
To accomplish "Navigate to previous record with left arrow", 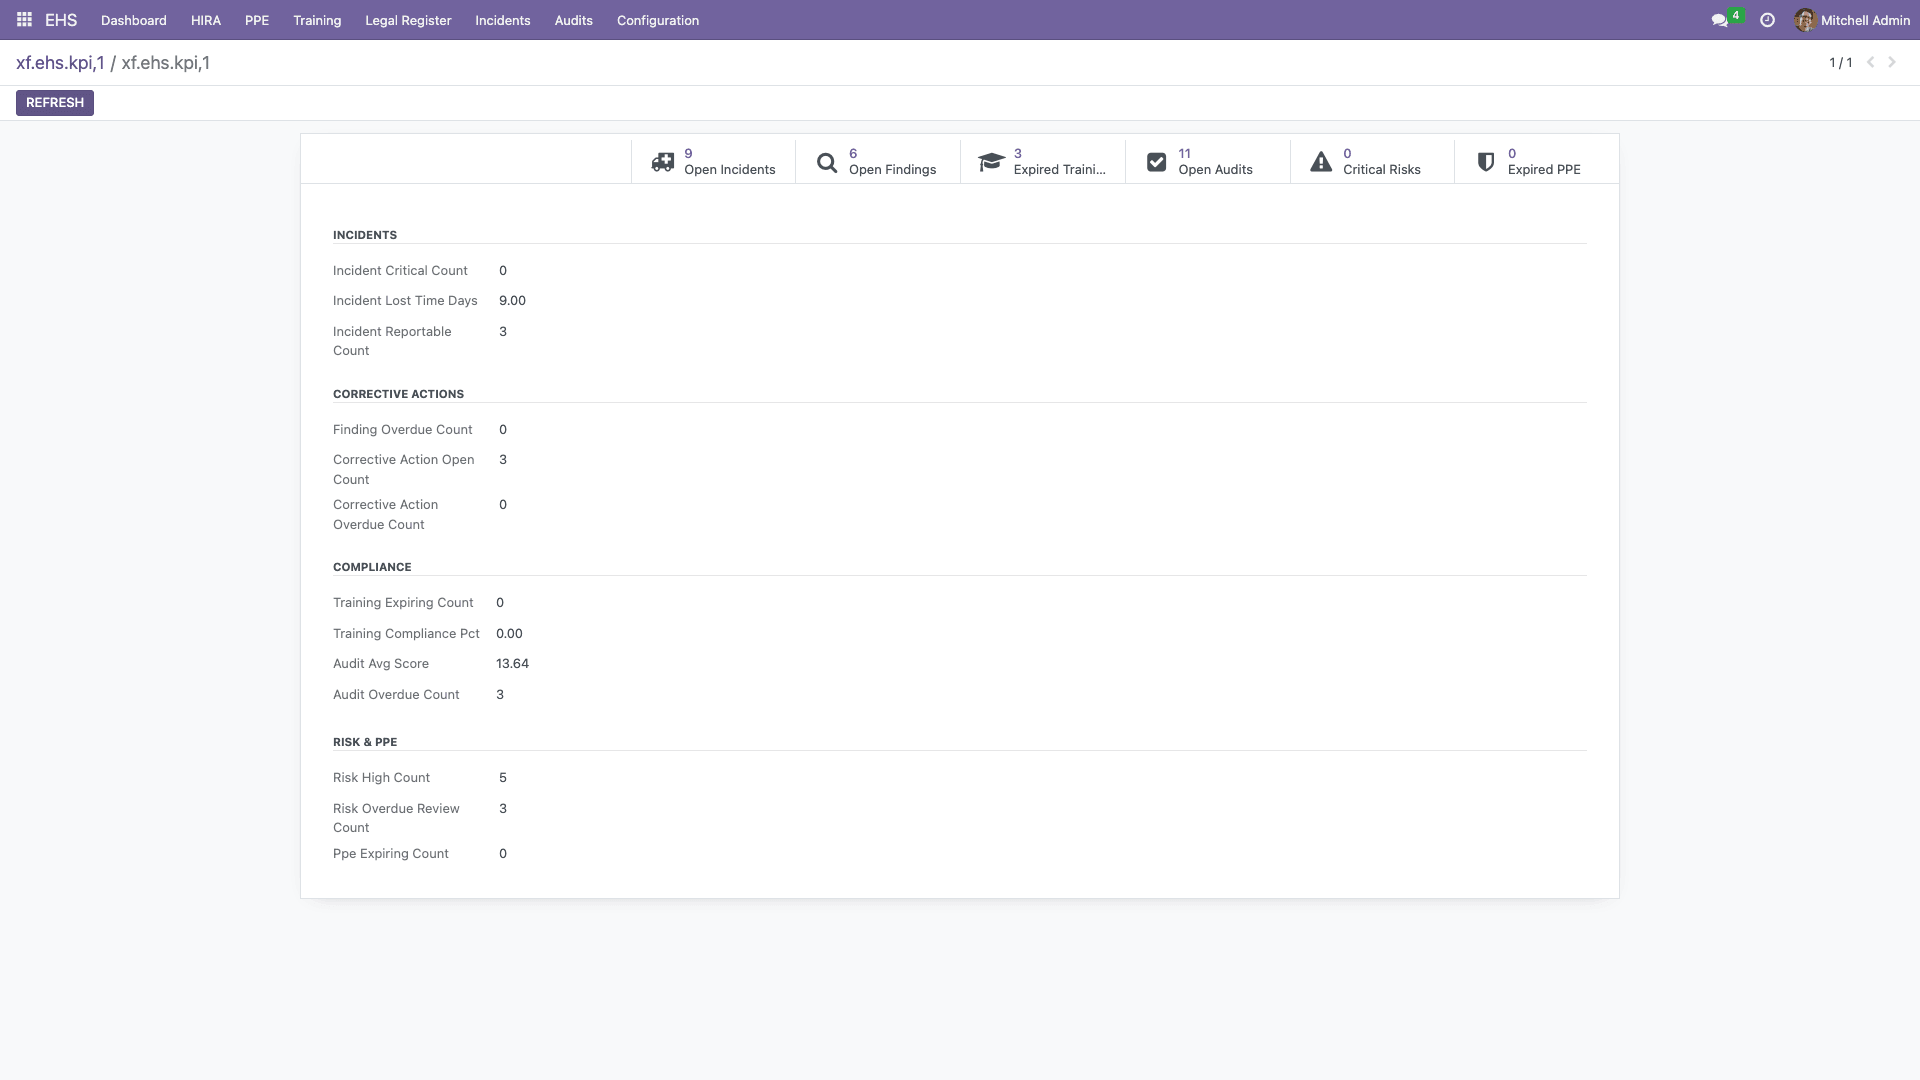I will click(x=1870, y=61).
